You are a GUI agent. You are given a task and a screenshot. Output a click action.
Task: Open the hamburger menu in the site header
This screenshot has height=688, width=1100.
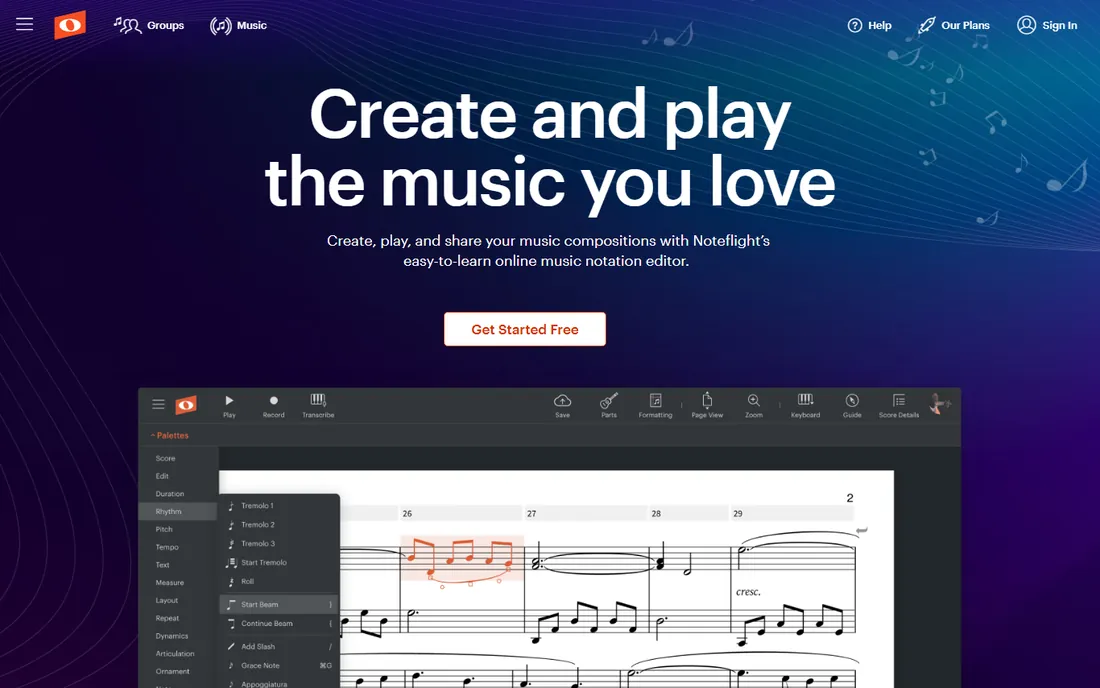[25, 25]
